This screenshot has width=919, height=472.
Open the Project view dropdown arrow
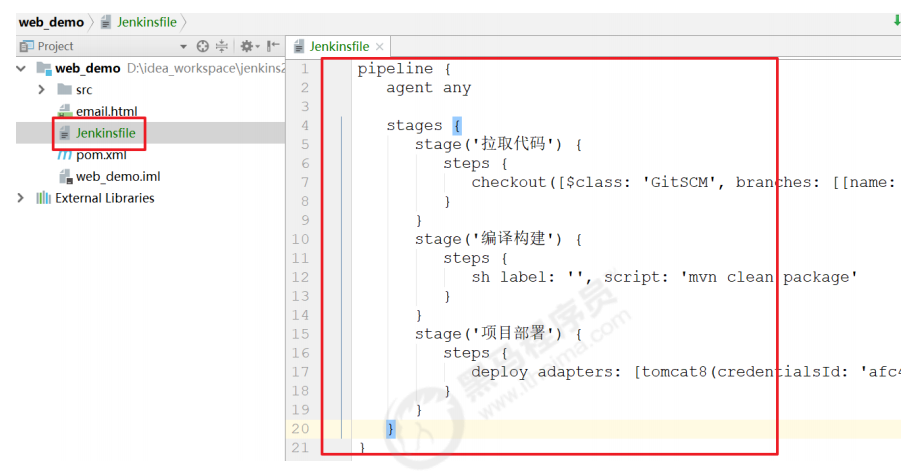tap(183, 46)
